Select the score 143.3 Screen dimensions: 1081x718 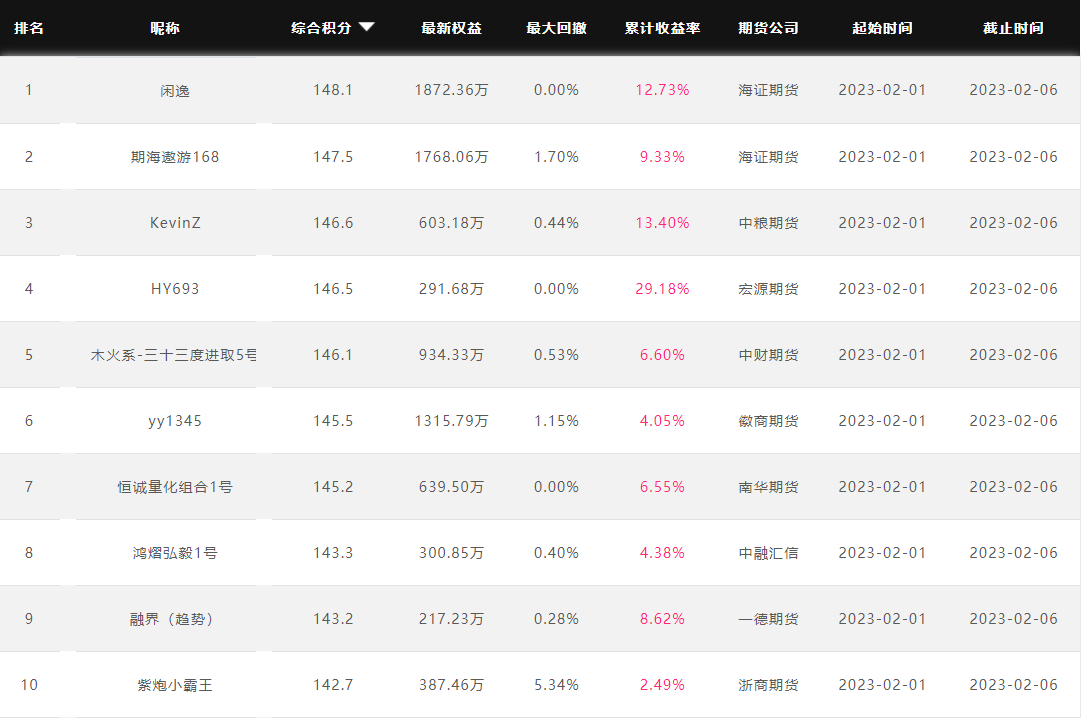point(333,553)
